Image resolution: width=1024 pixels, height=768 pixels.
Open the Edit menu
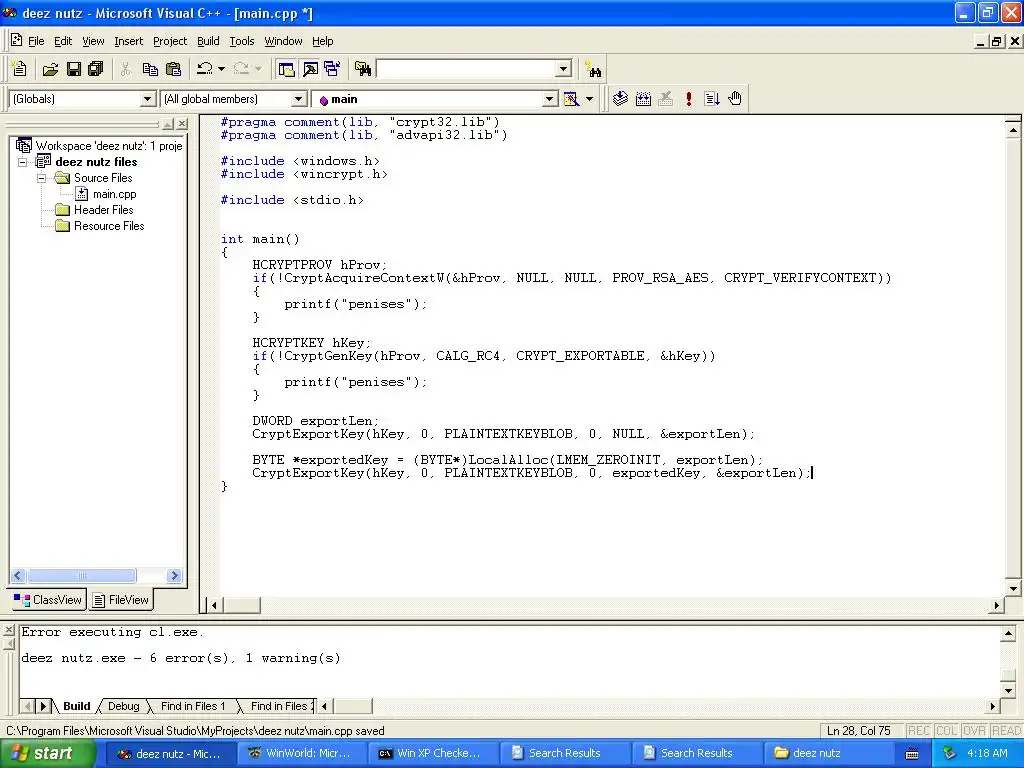63,41
